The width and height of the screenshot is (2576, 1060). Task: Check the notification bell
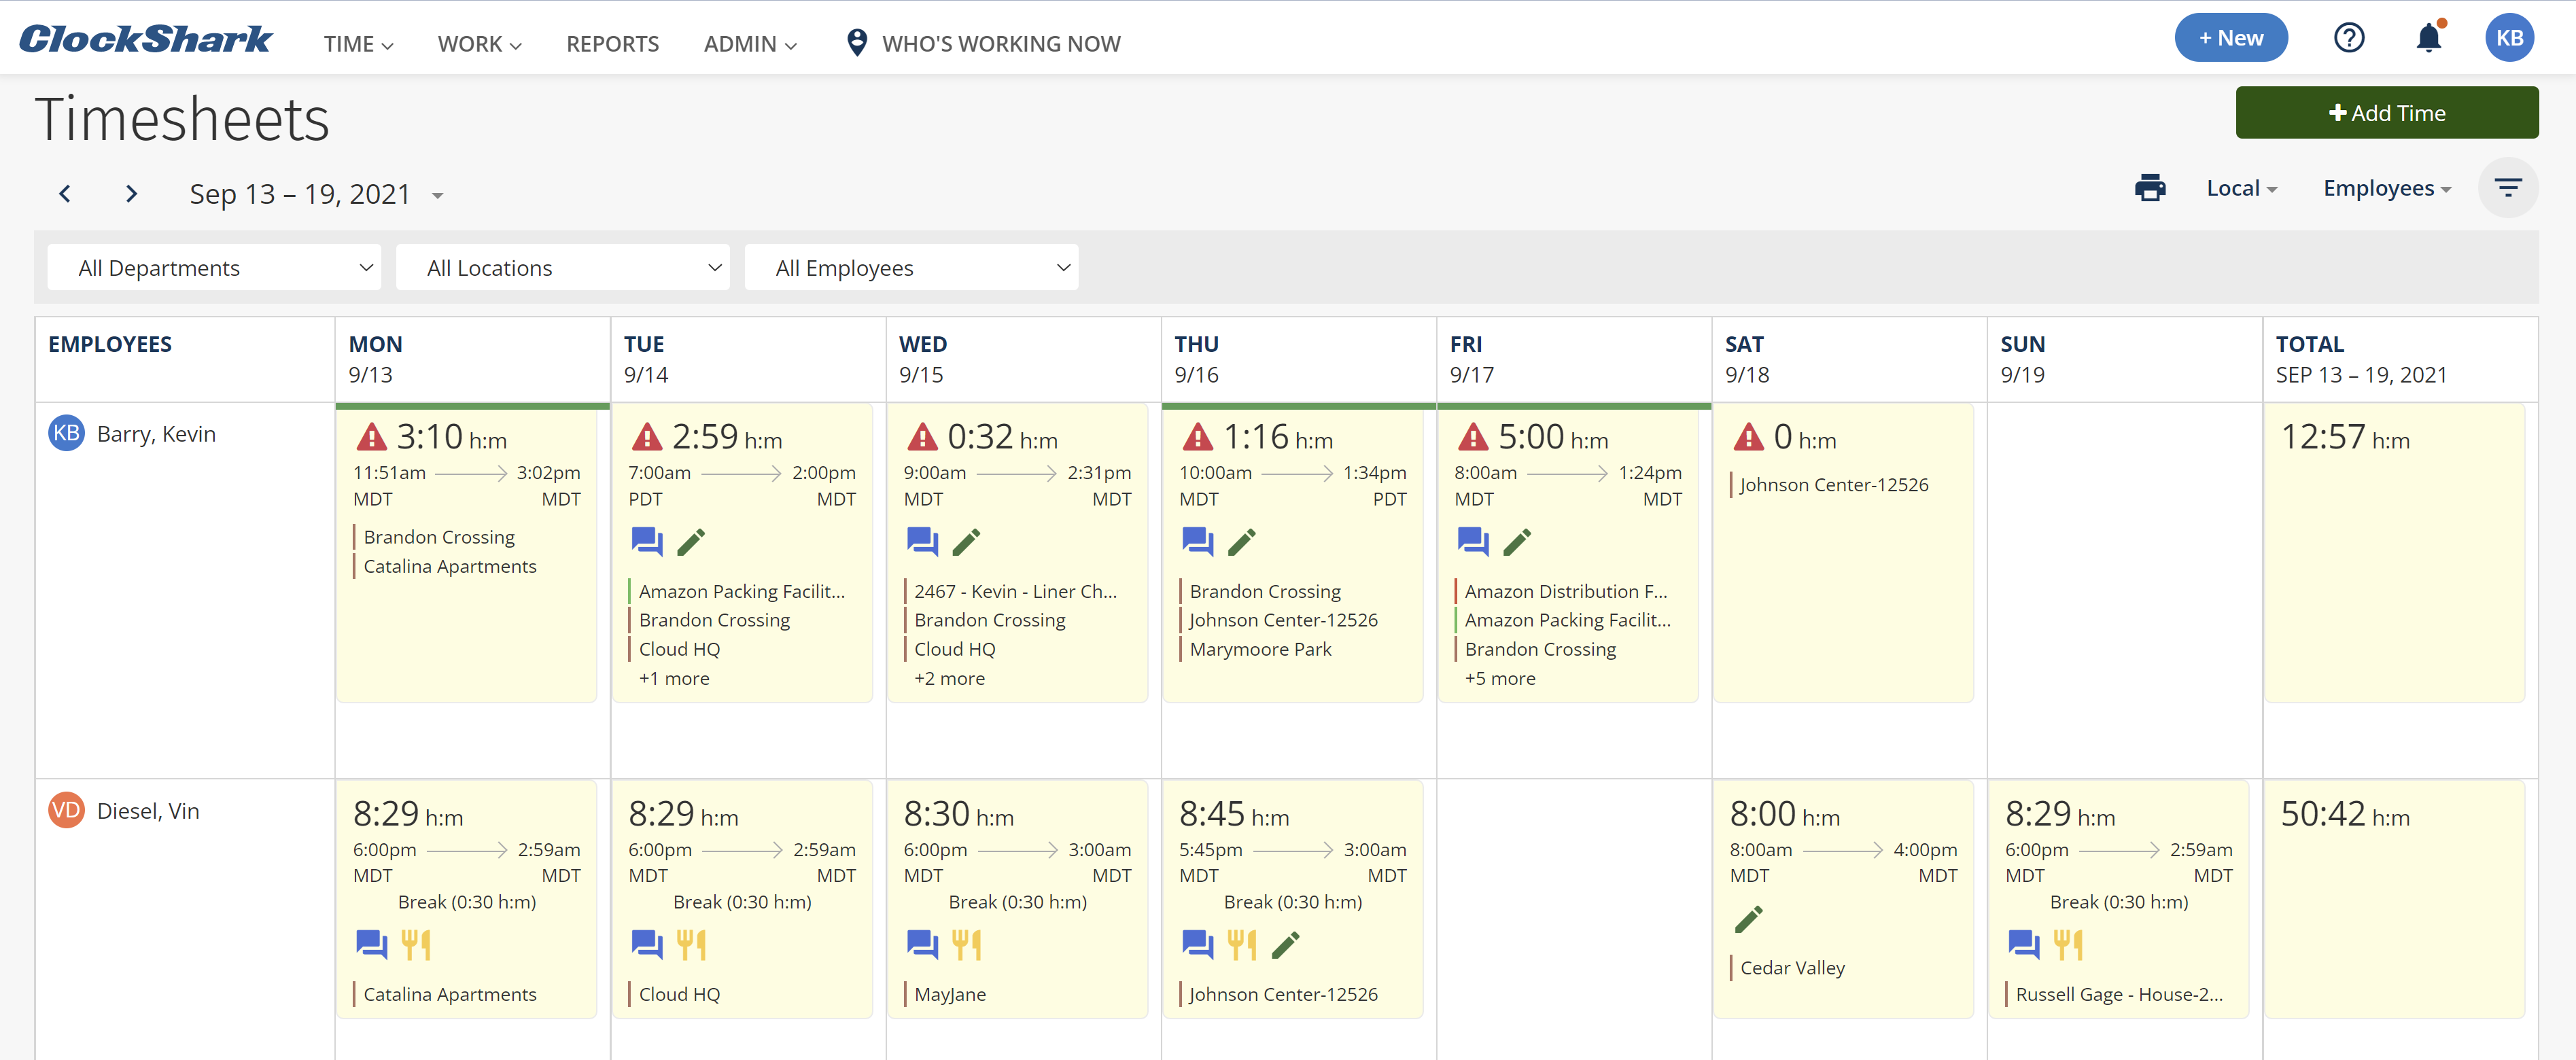(2430, 37)
